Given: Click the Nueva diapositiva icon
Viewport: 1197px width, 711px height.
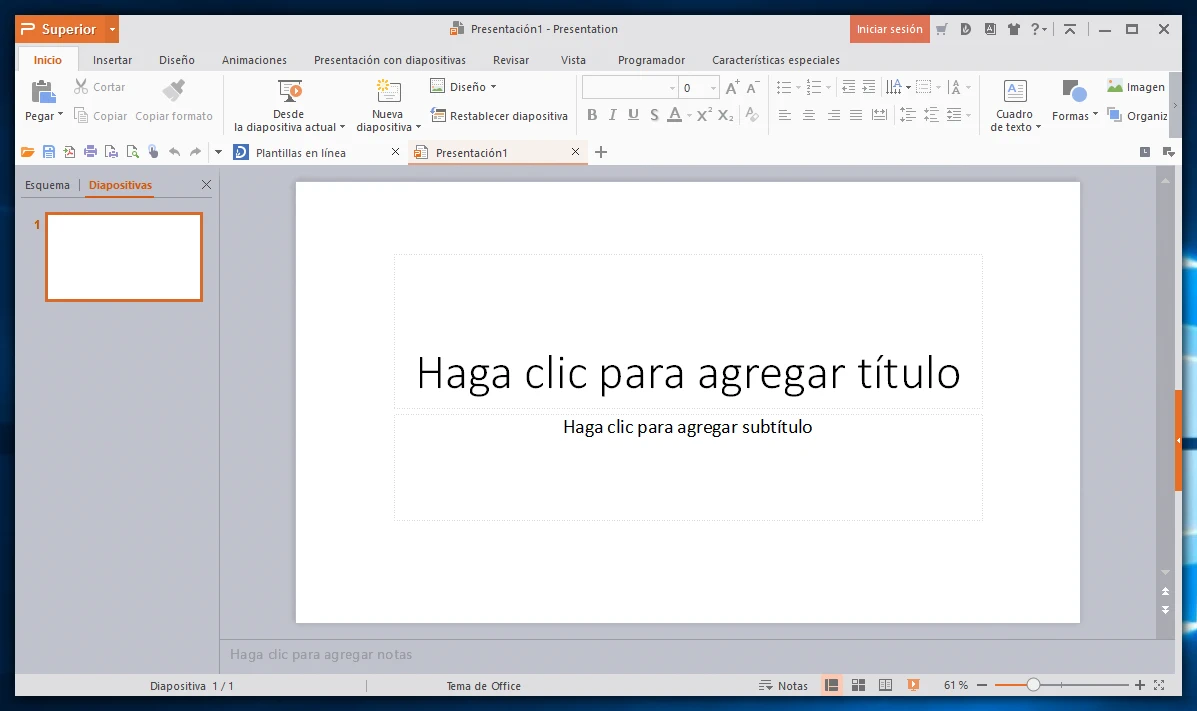Looking at the screenshot, I should (388, 92).
